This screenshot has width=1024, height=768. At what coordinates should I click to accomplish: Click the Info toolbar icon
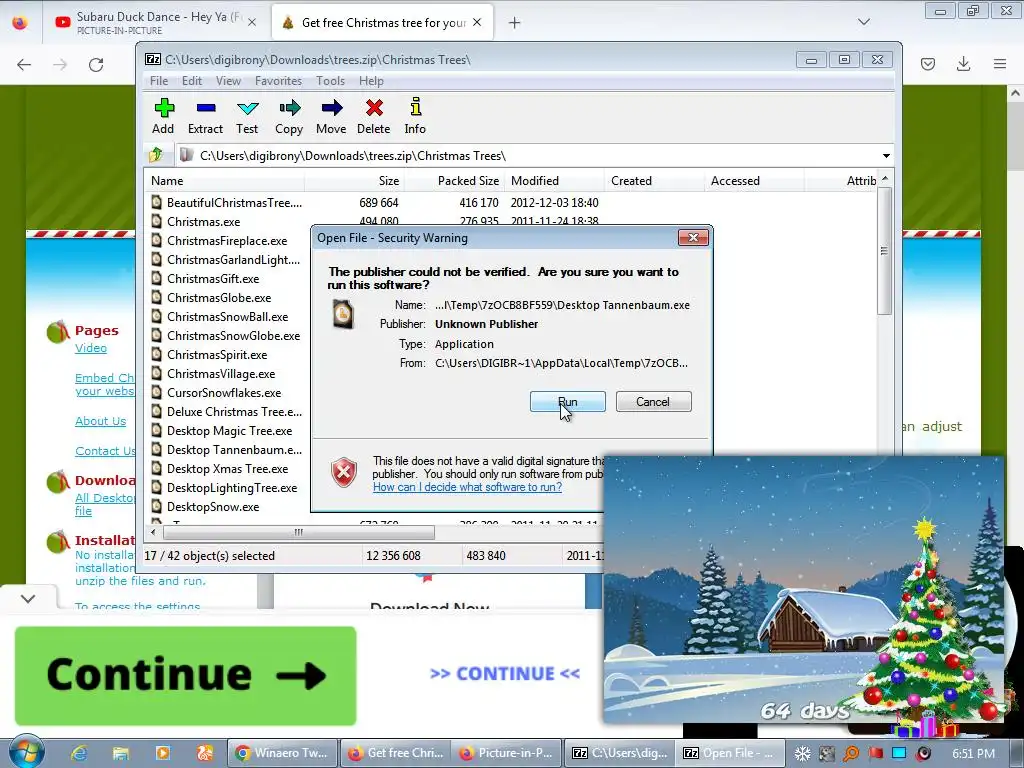click(415, 116)
